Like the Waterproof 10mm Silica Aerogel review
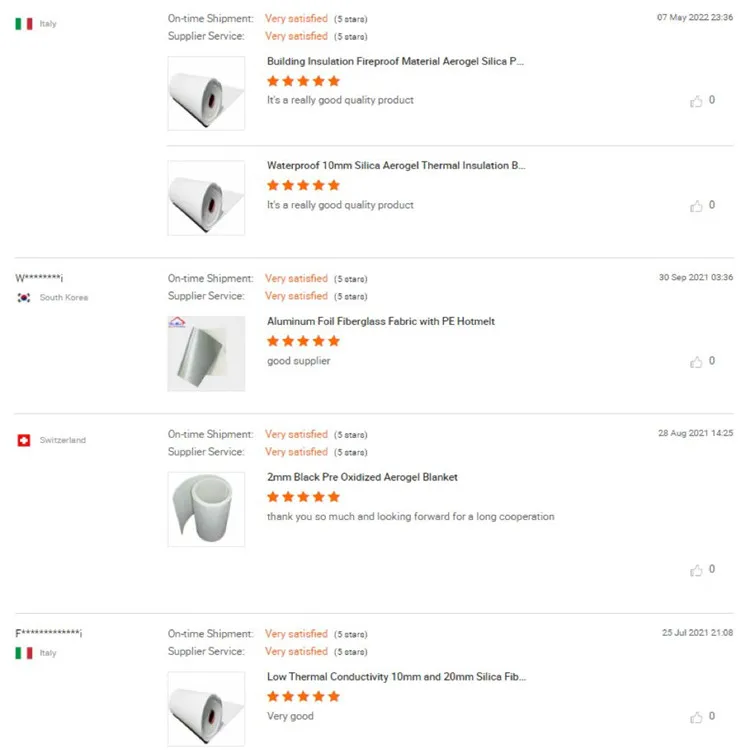This screenshot has width=750, height=750. tap(697, 206)
